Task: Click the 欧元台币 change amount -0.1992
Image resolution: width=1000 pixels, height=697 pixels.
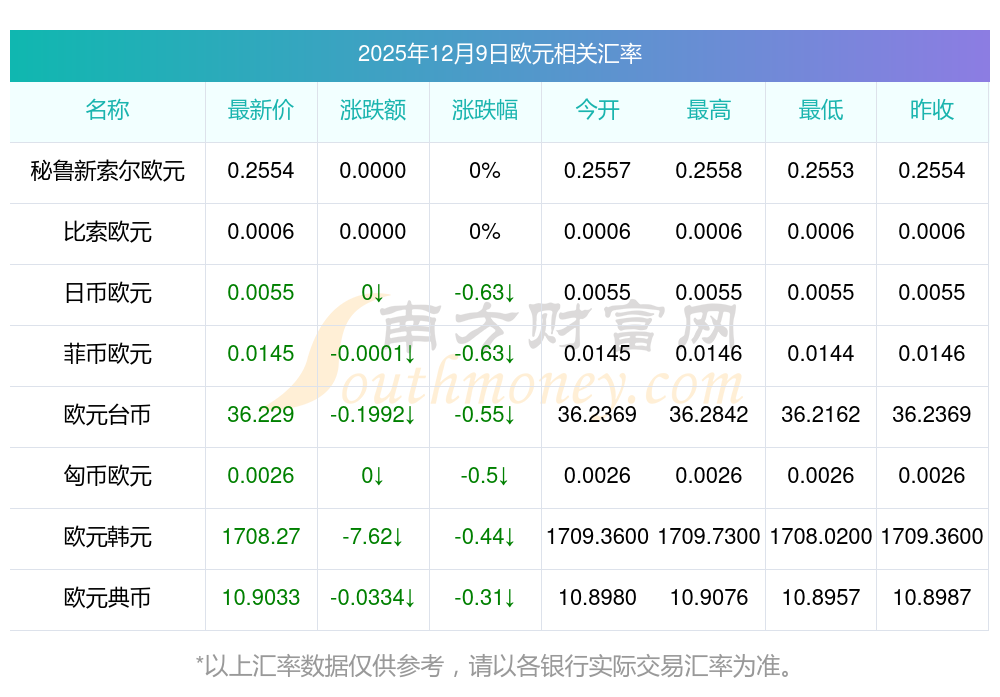Action: (x=373, y=415)
